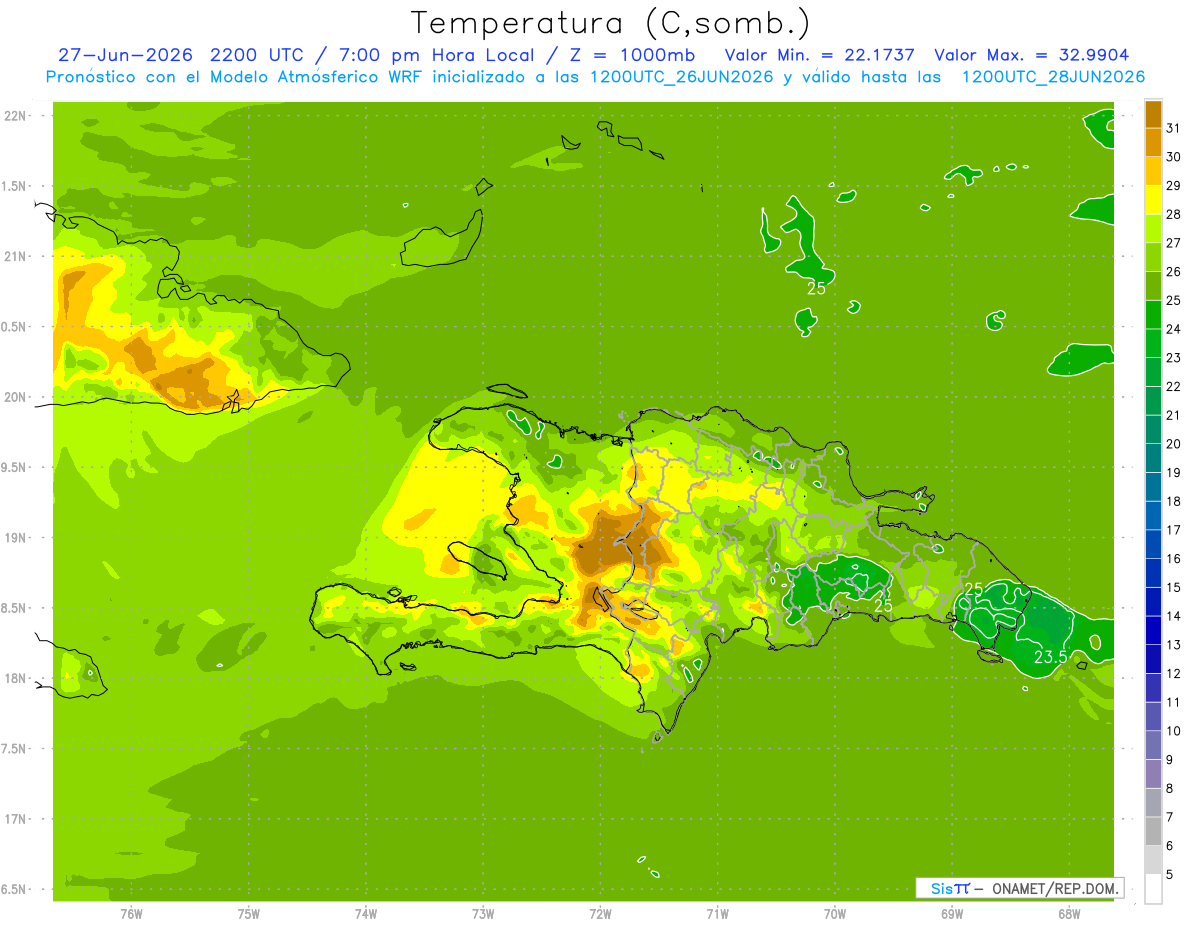The image size is (1200, 927).
Task: Click the latitude axis label '22N'
Action: tap(15, 115)
